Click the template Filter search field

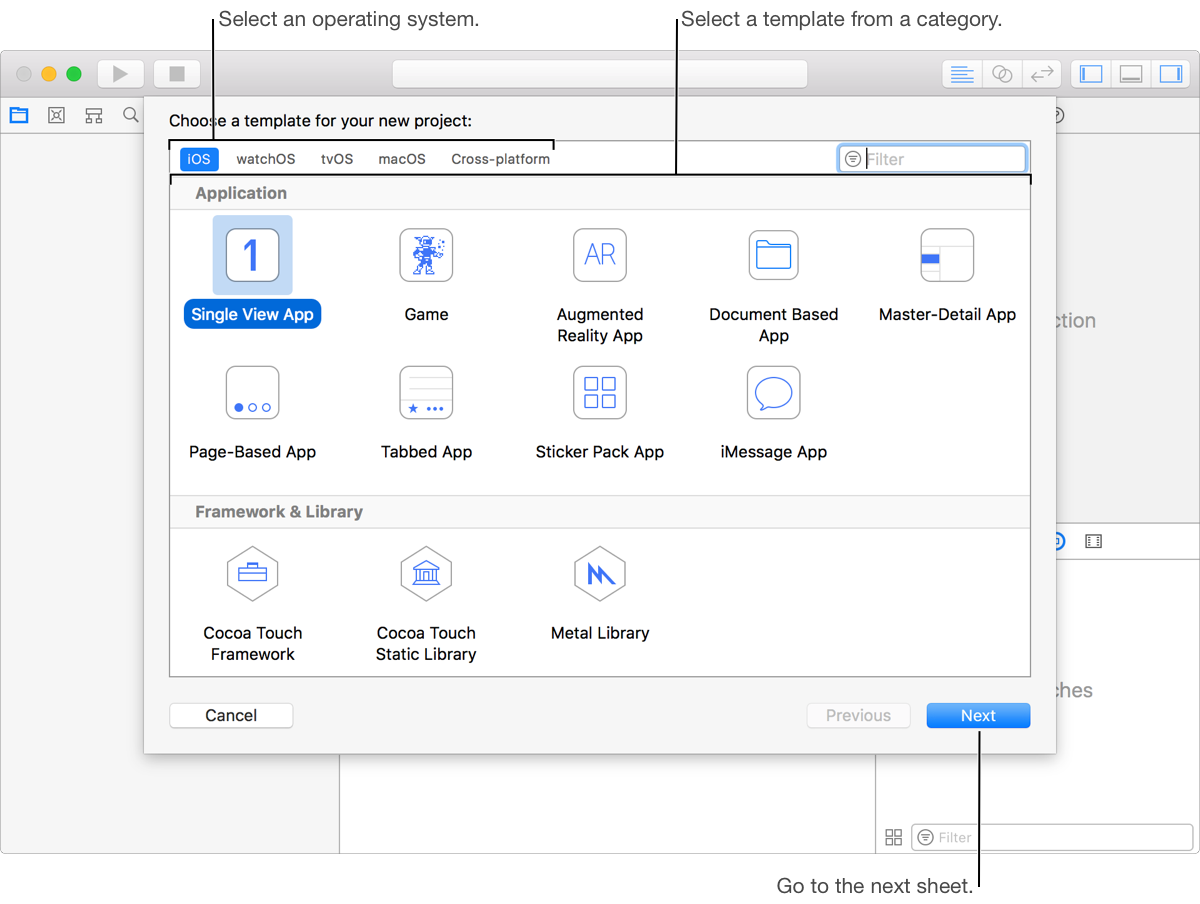pos(940,159)
